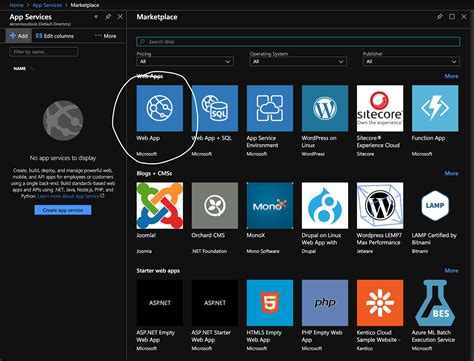
Task: Open the Operating System dropdown
Action: 298,62
